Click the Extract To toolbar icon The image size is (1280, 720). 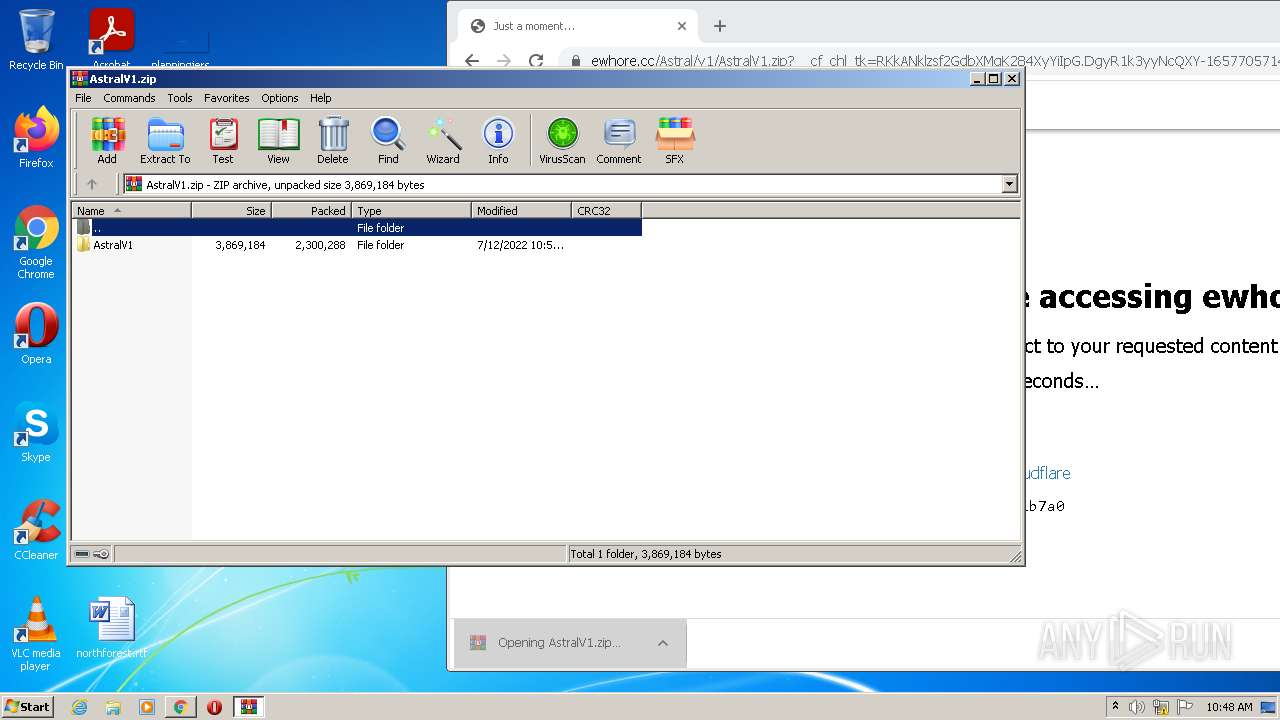pyautogui.click(x=165, y=141)
